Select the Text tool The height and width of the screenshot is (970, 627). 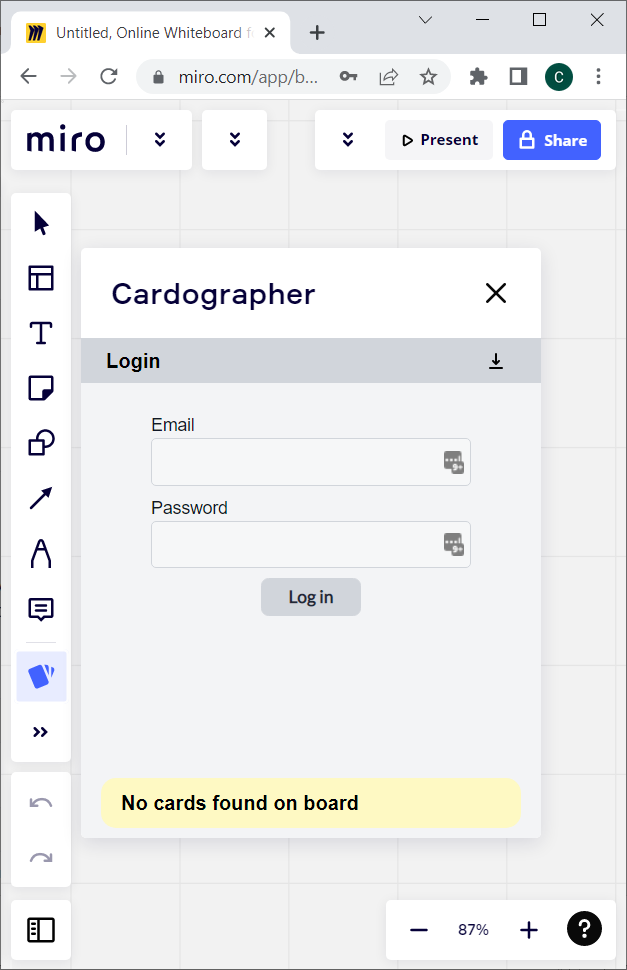coord(41,333)
